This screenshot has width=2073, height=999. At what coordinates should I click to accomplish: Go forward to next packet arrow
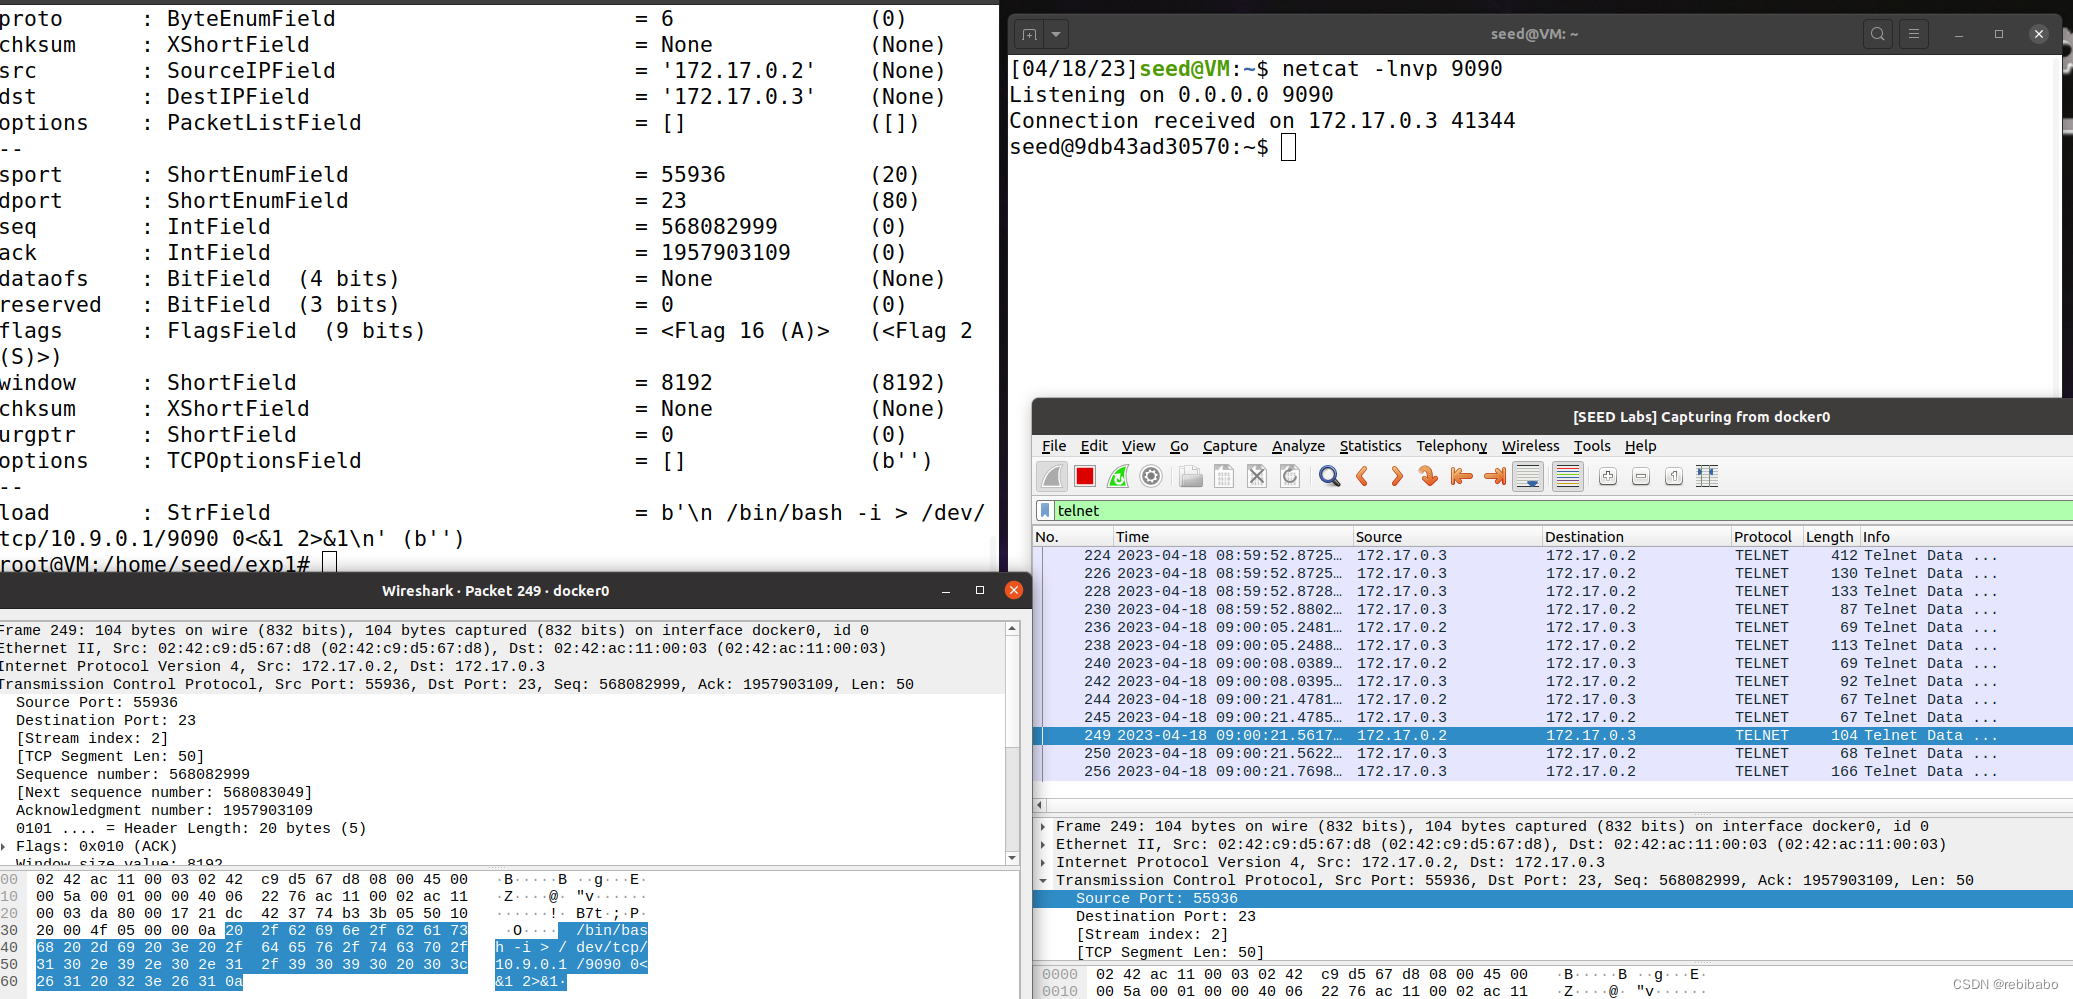pyautogui.click(x=1396, y=477)
